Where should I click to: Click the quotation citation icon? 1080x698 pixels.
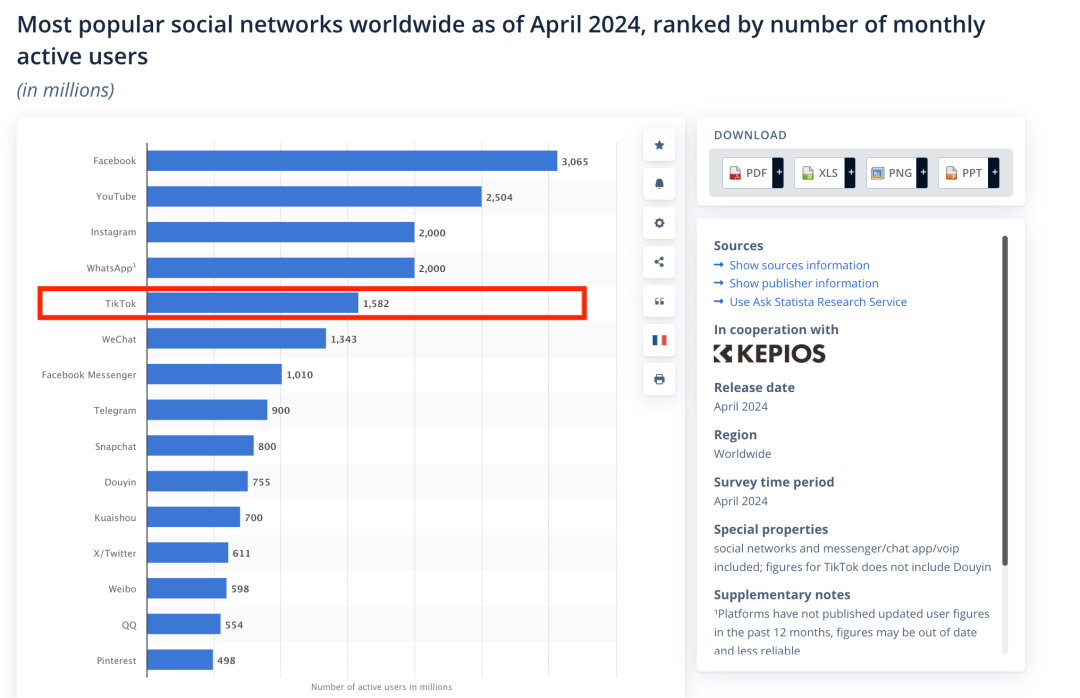659,301
